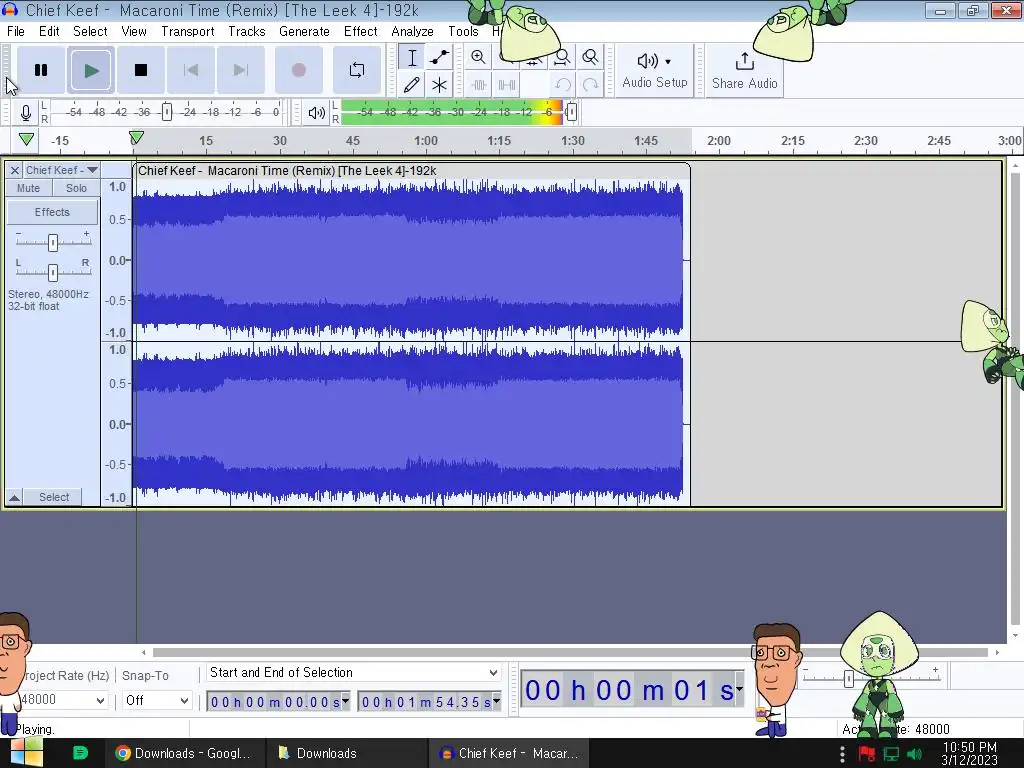Toggle loop playback
Screen dimensions: 1024x768
(357, 70)
